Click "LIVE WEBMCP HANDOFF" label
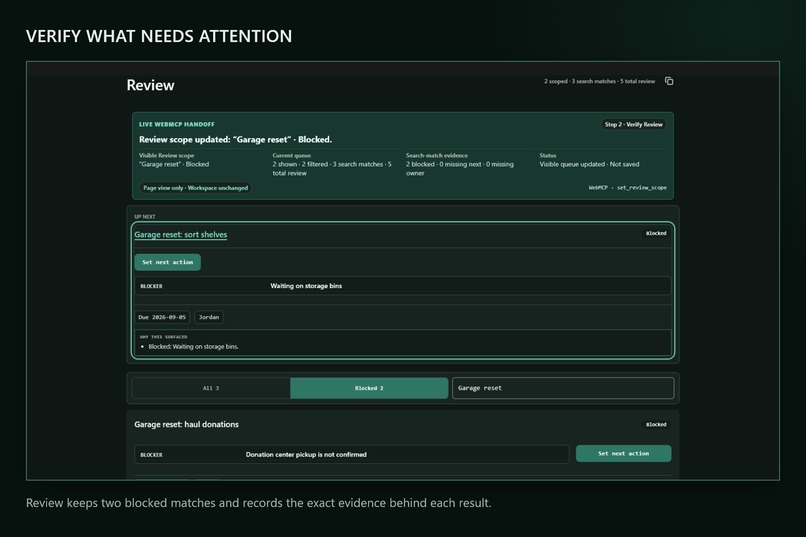This screenshot has width=806, height=537. (176, 124)
